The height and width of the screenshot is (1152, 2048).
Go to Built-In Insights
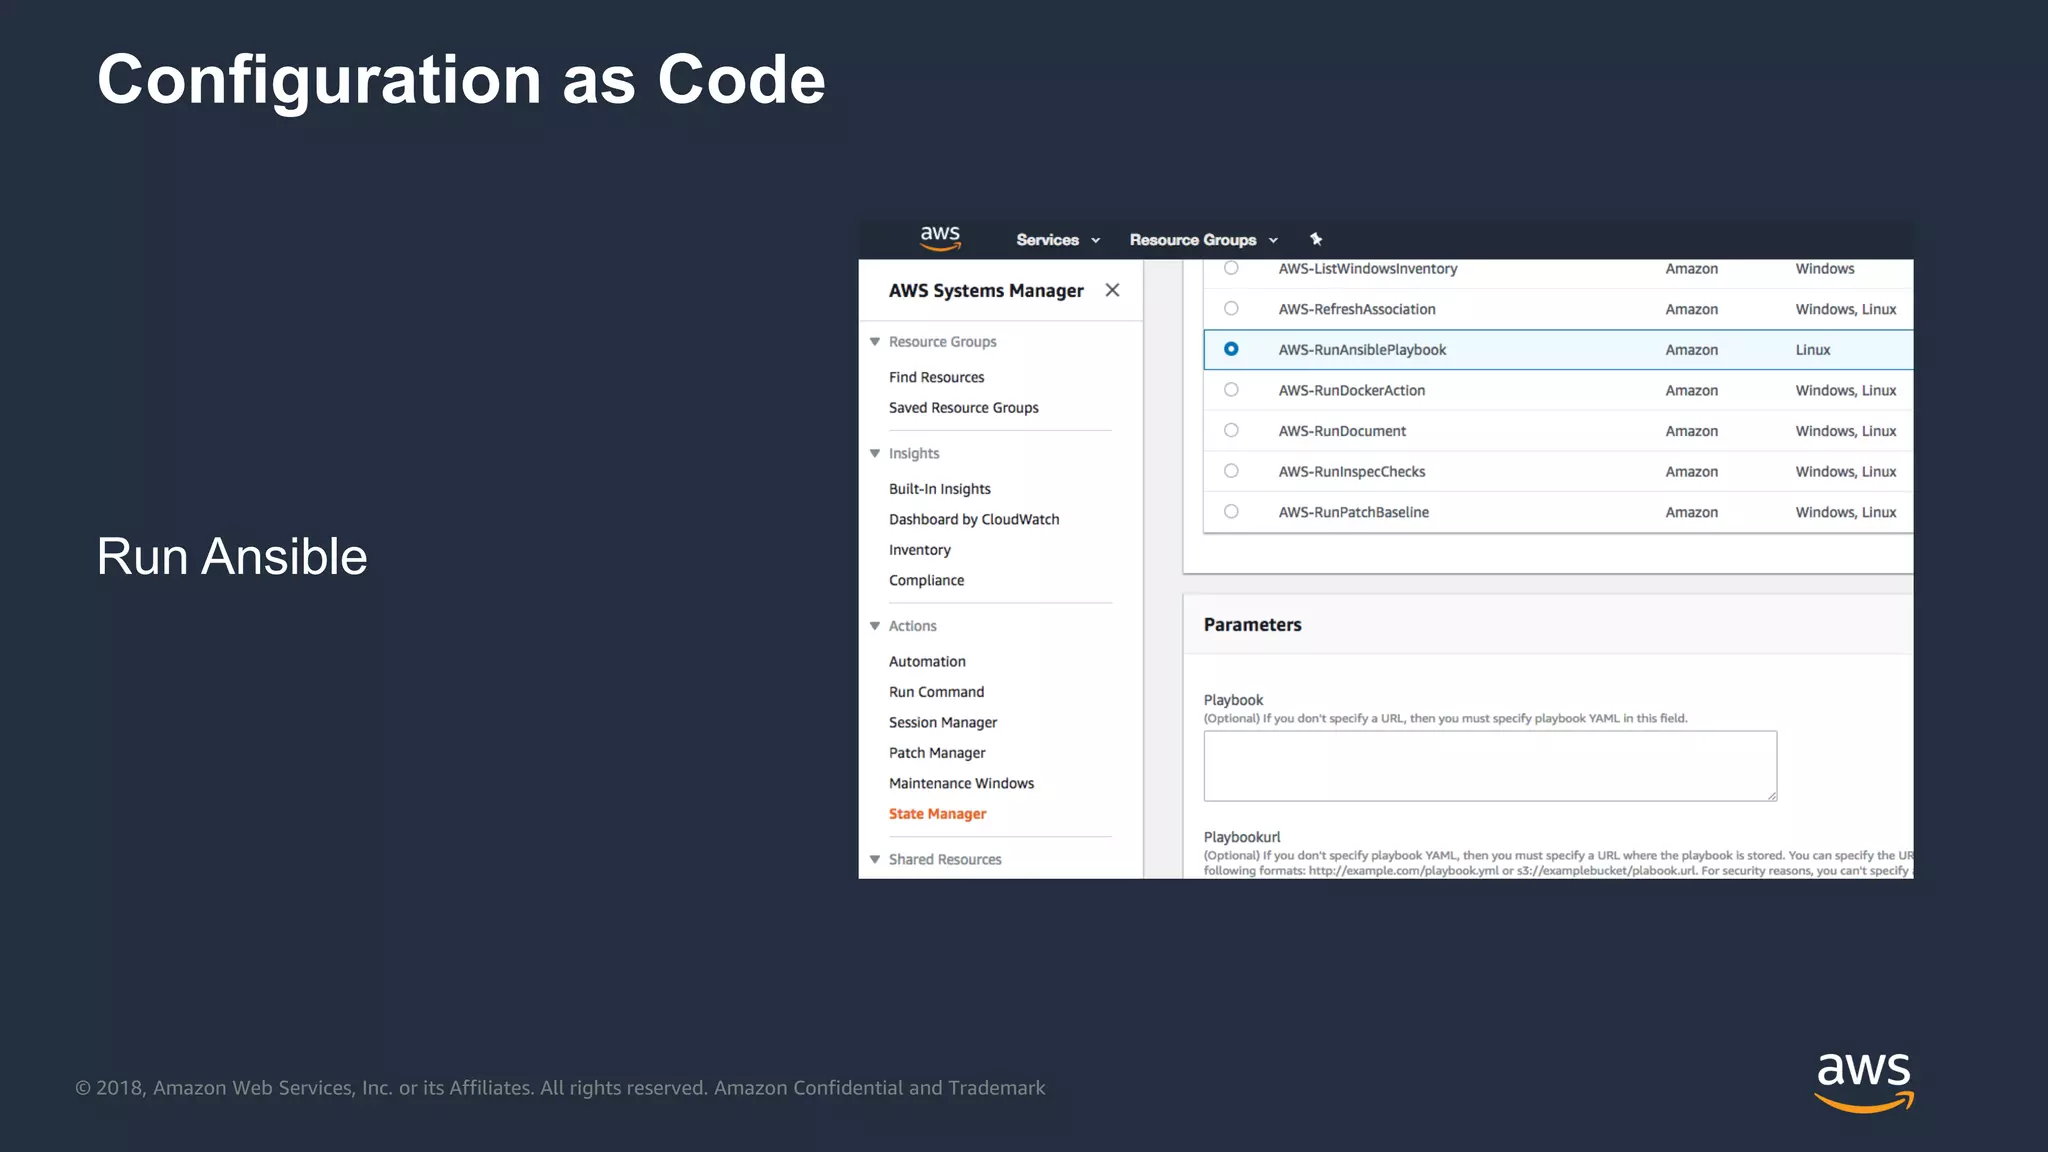(x=939, y=489)
